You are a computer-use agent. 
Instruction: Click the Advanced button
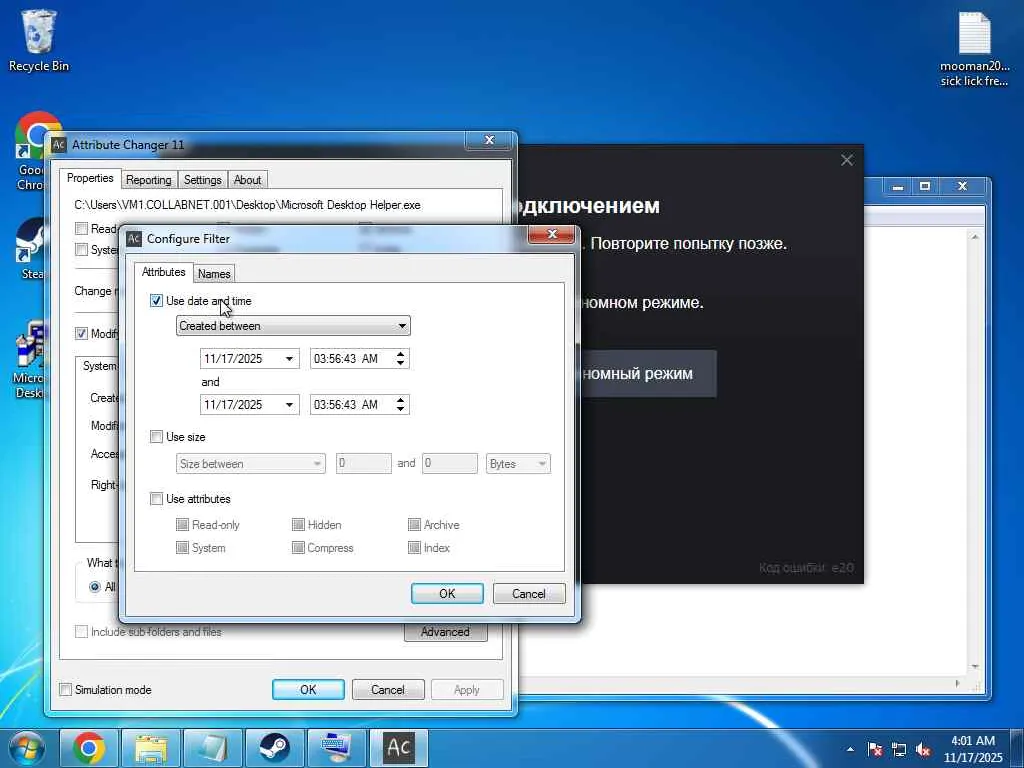445,632
